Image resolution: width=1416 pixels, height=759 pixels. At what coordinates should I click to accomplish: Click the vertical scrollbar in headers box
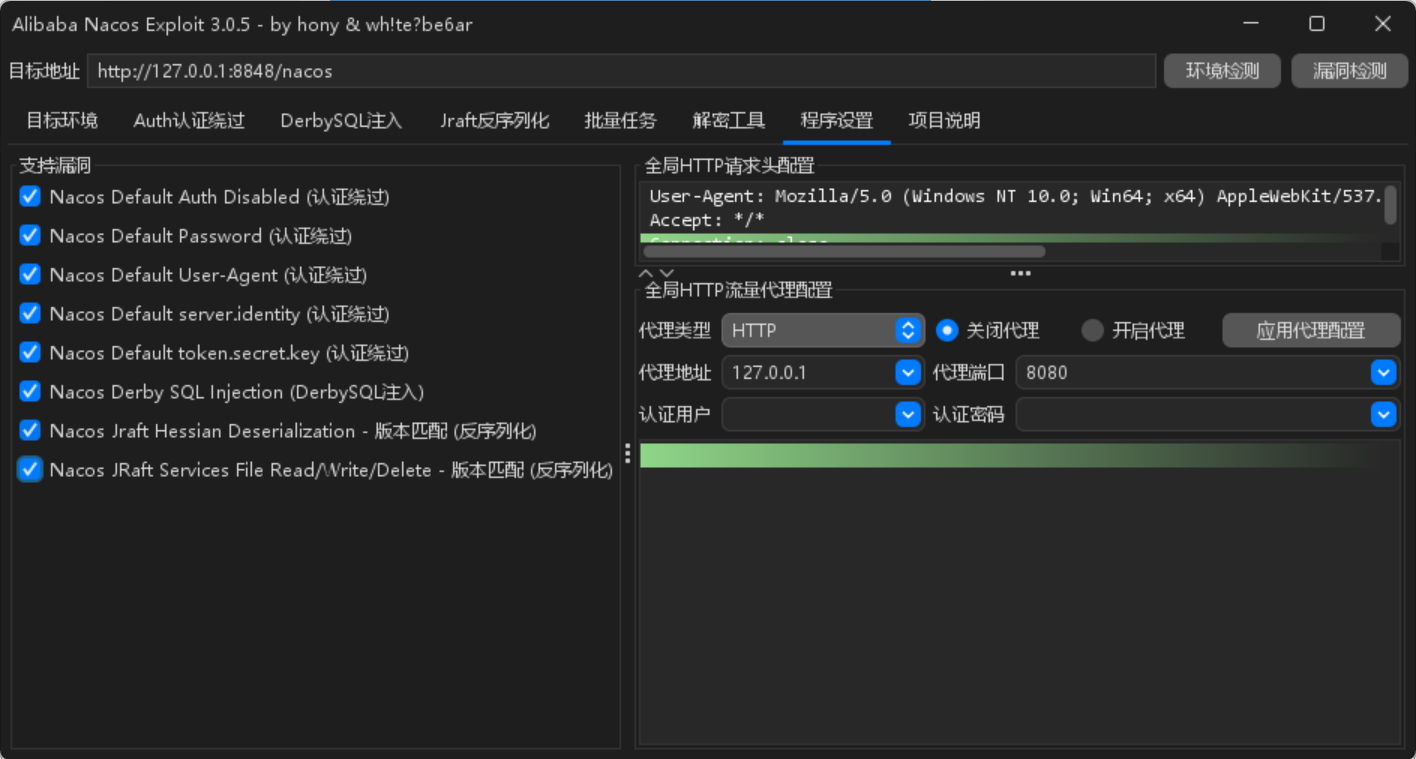[1390, 204]
